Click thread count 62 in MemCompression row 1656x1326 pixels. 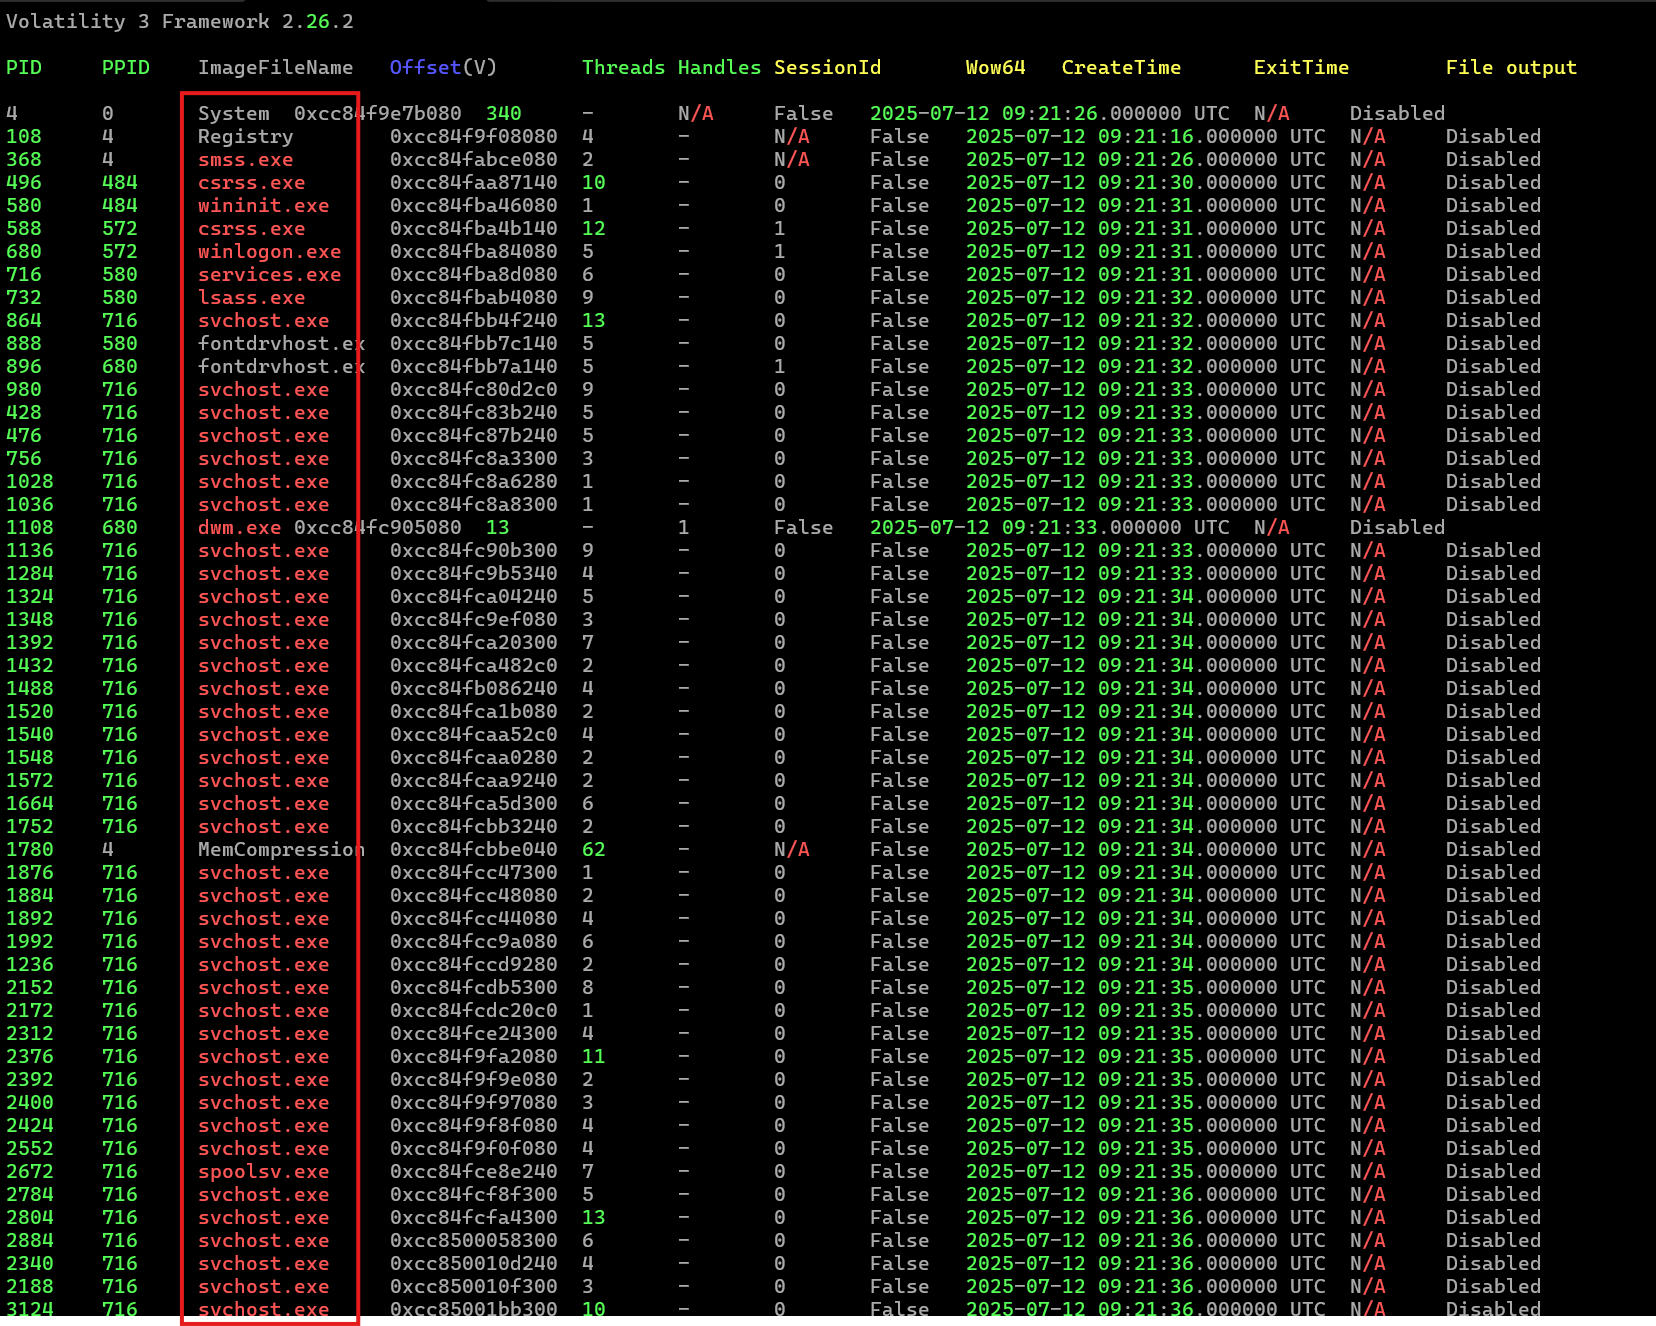pyautogui.click(x=593, y=849)
